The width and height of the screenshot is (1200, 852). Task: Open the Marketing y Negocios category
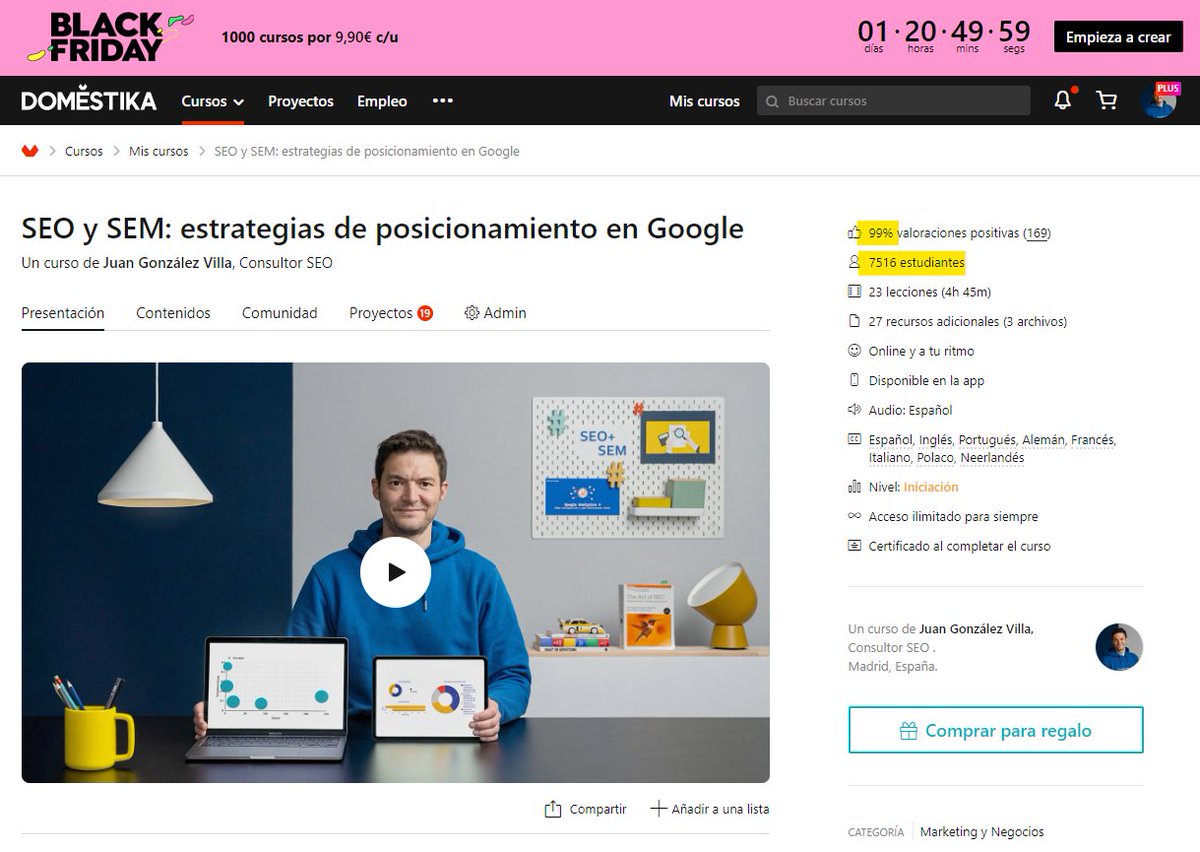982,831
